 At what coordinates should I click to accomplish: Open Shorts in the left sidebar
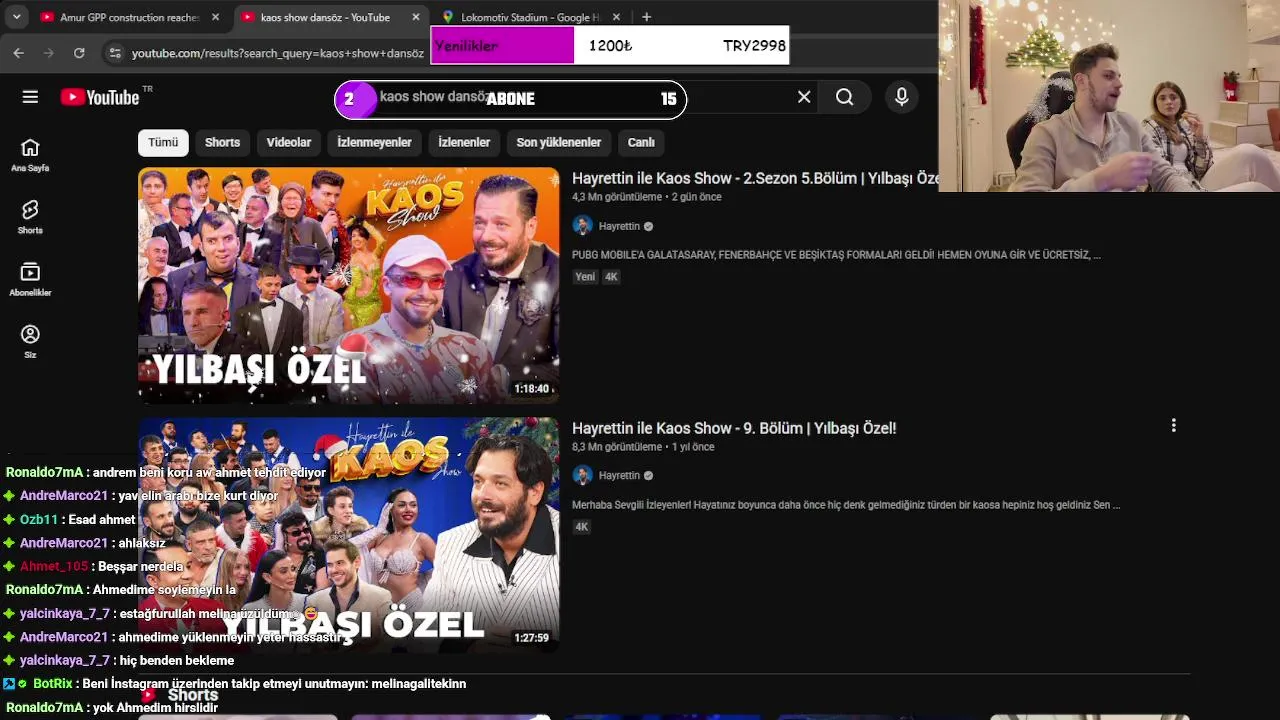tap(30, 217)
